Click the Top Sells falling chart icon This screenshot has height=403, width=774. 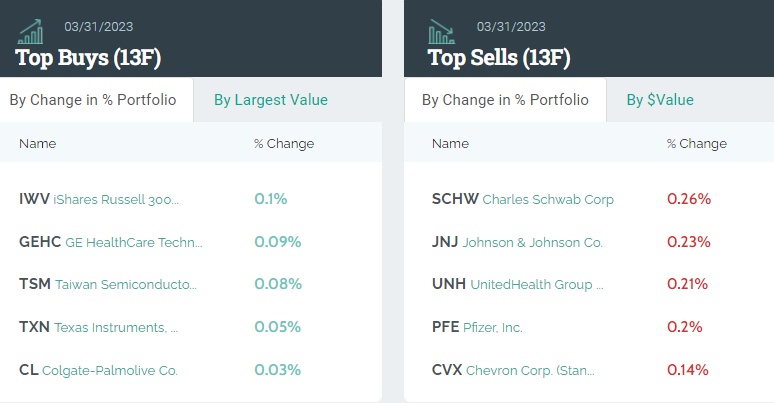tap(441, 32)
